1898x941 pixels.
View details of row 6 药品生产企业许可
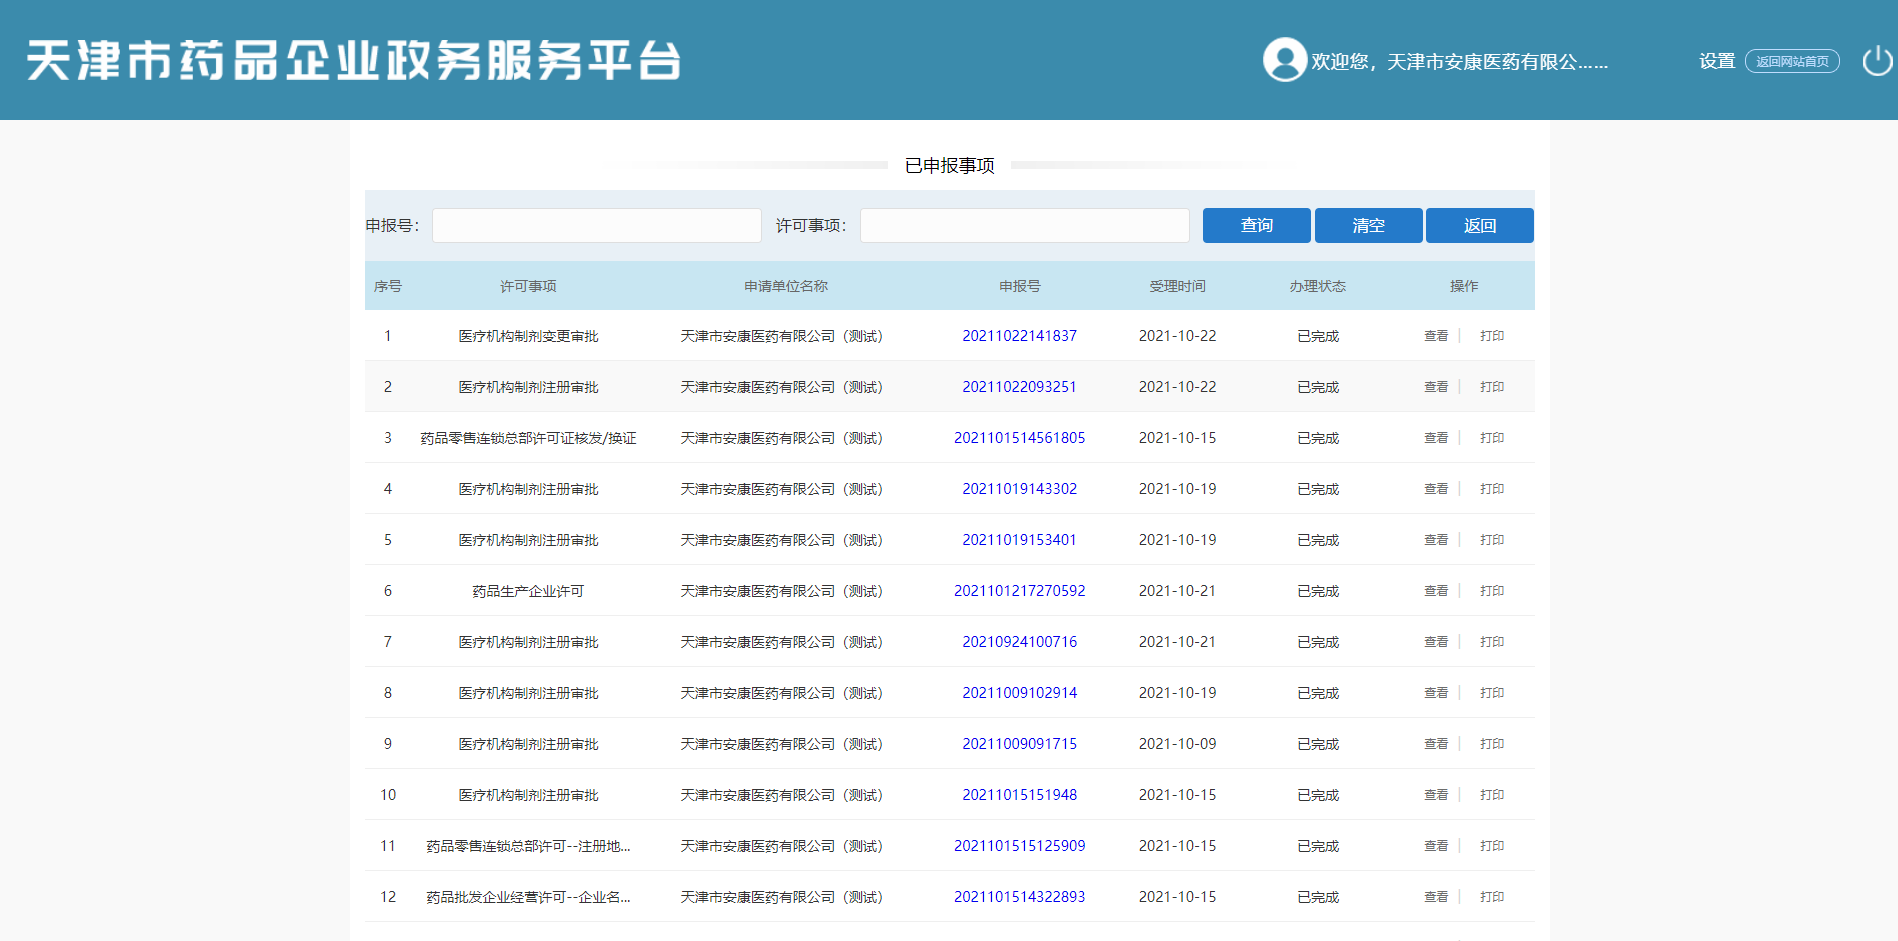coord(1436,591)
